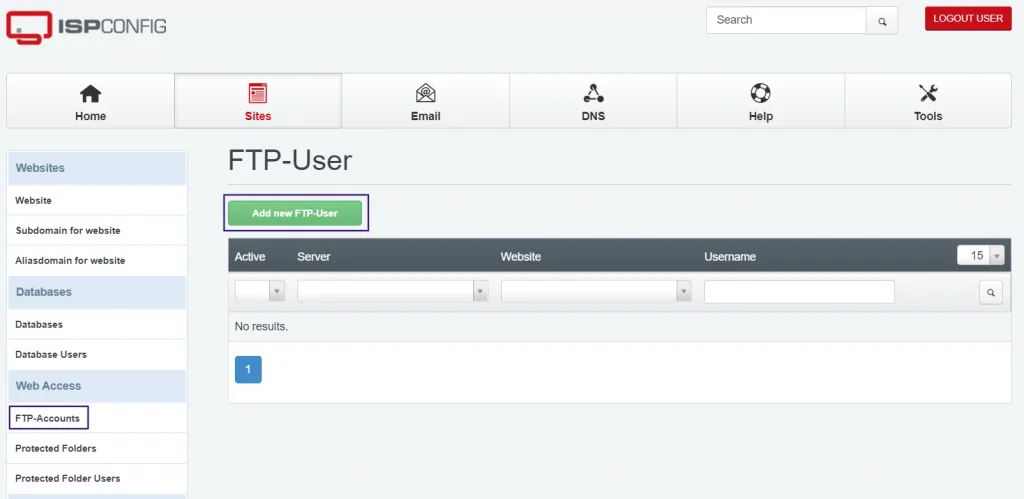The width and height of the screenshot is (1024, 499).
Task: Click the Web Access section header
Action: click(97, 386)
